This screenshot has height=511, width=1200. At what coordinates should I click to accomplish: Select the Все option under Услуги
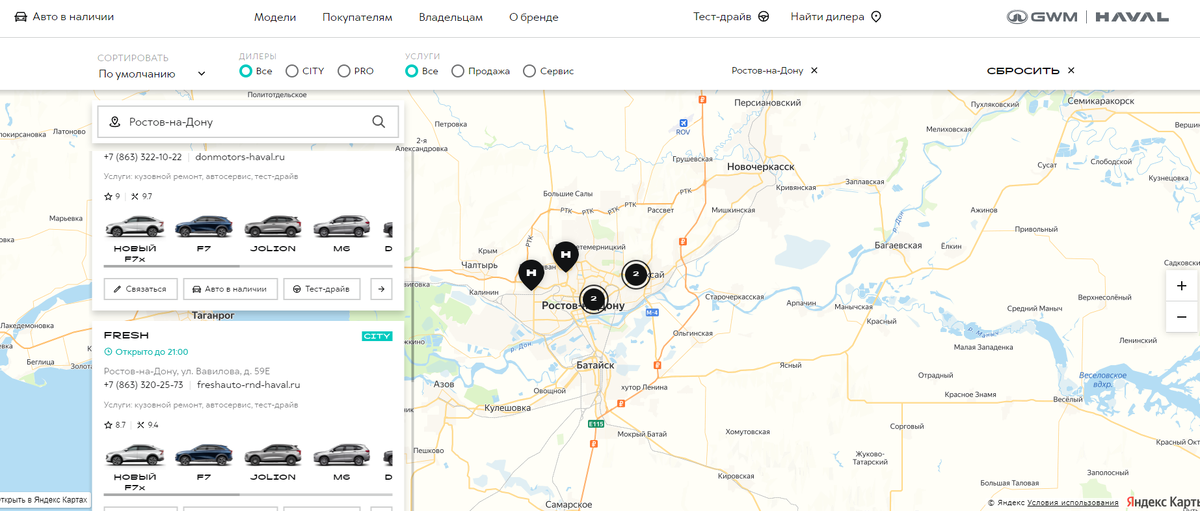[421, 71]
